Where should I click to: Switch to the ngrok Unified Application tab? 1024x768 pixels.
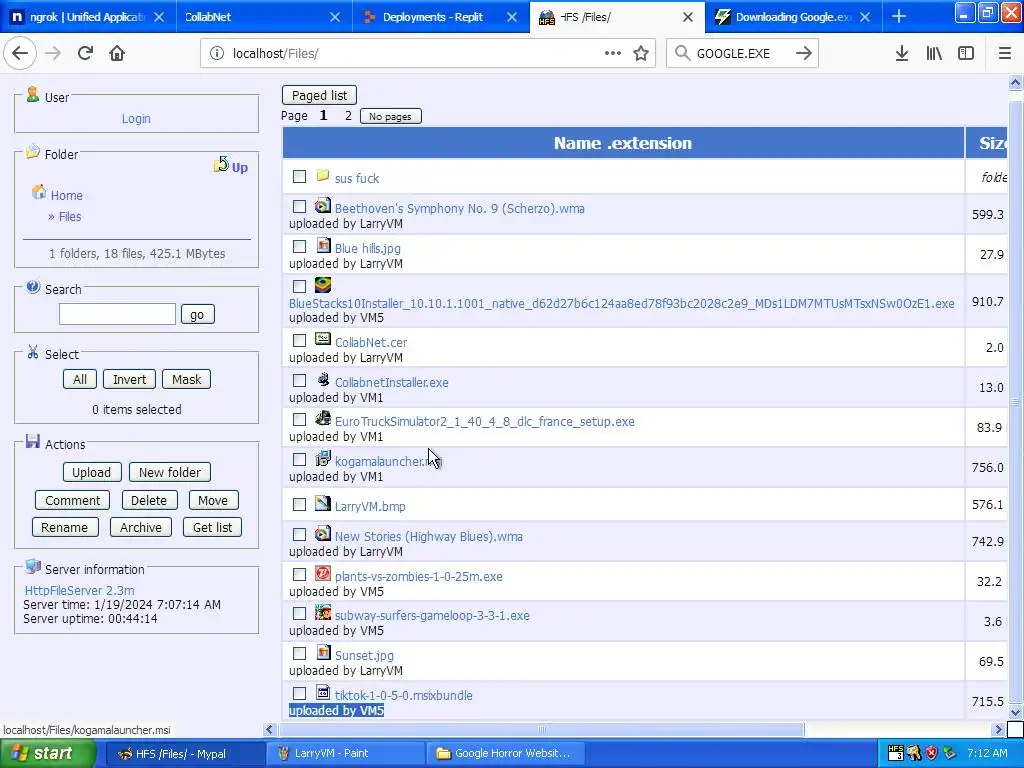(88, 17)
